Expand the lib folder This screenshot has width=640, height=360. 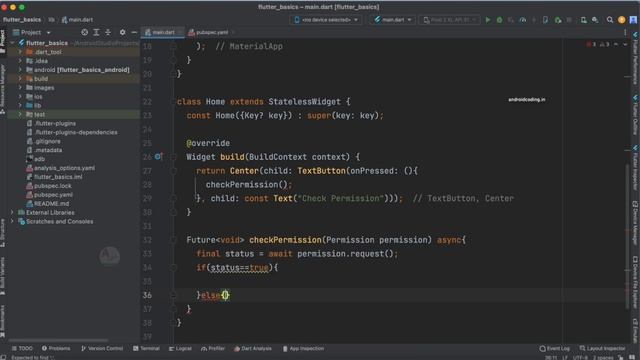[20, 105]
